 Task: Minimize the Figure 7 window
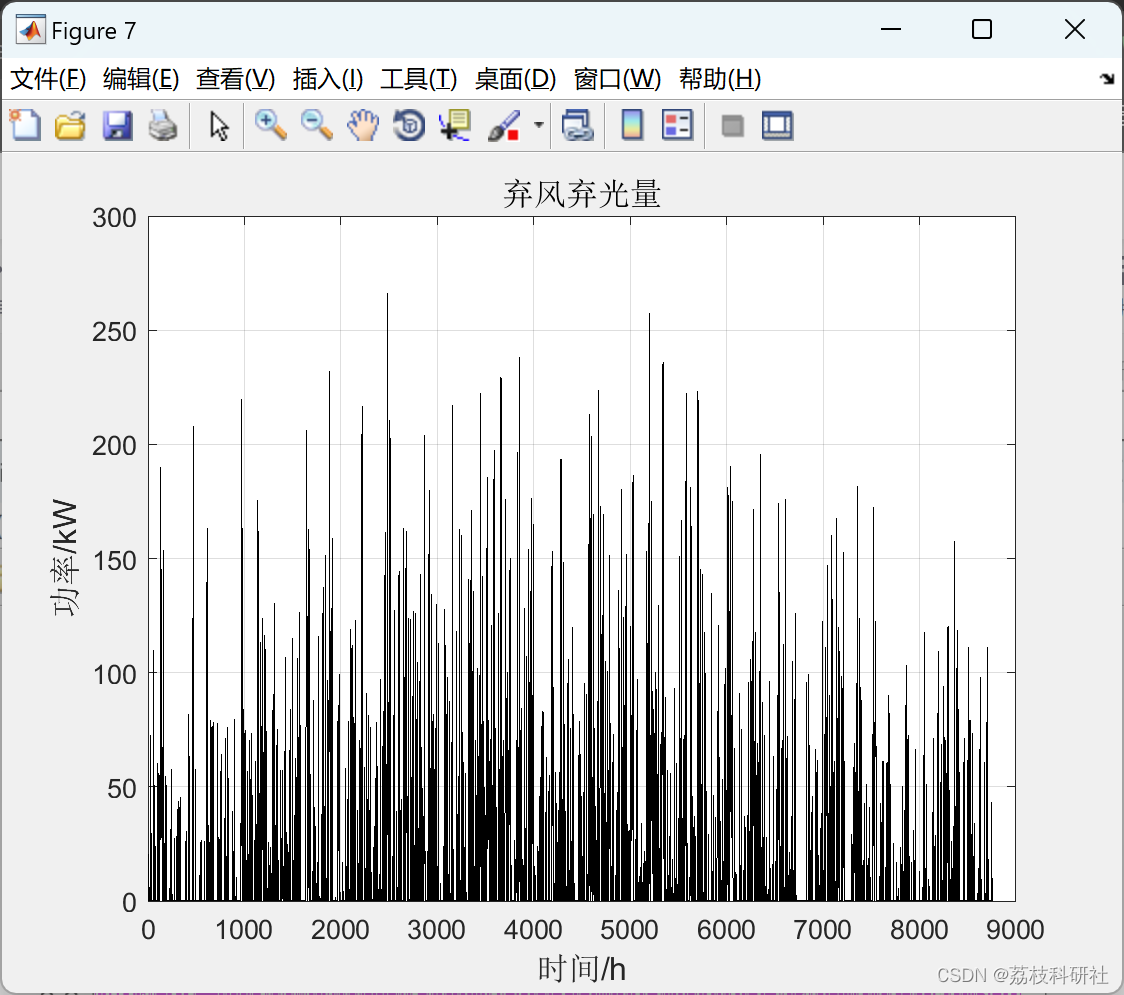tap(891, 29)
